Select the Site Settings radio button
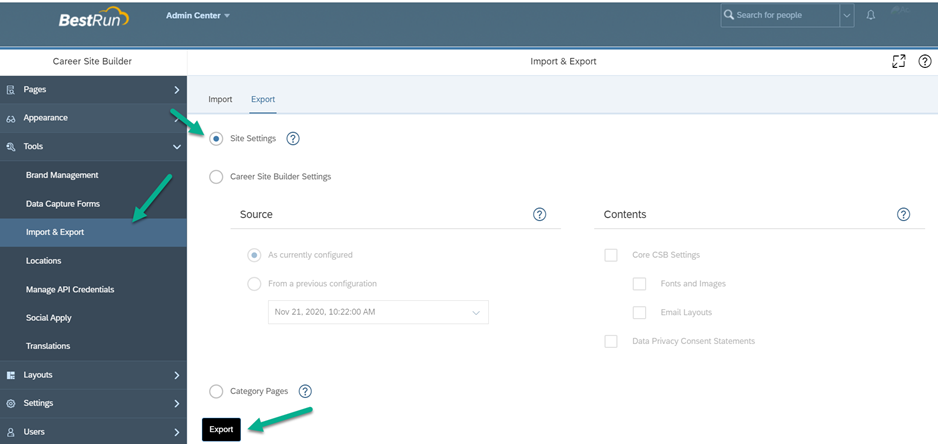This screenshot has width=938, height=444. click(x=216, y=139)
